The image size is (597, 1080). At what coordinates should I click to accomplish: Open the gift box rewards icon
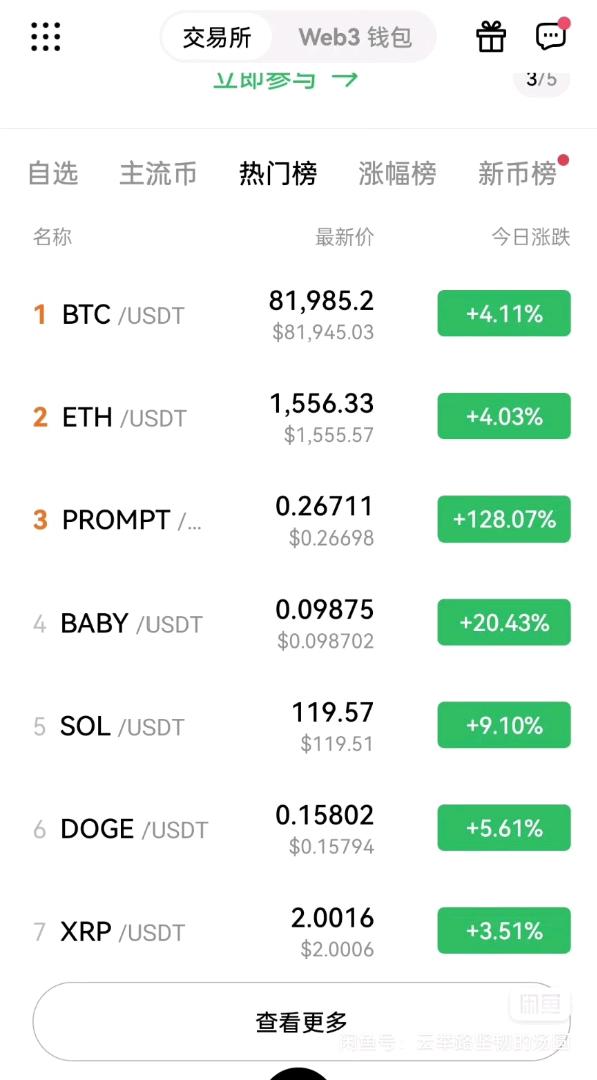[491, 37]
